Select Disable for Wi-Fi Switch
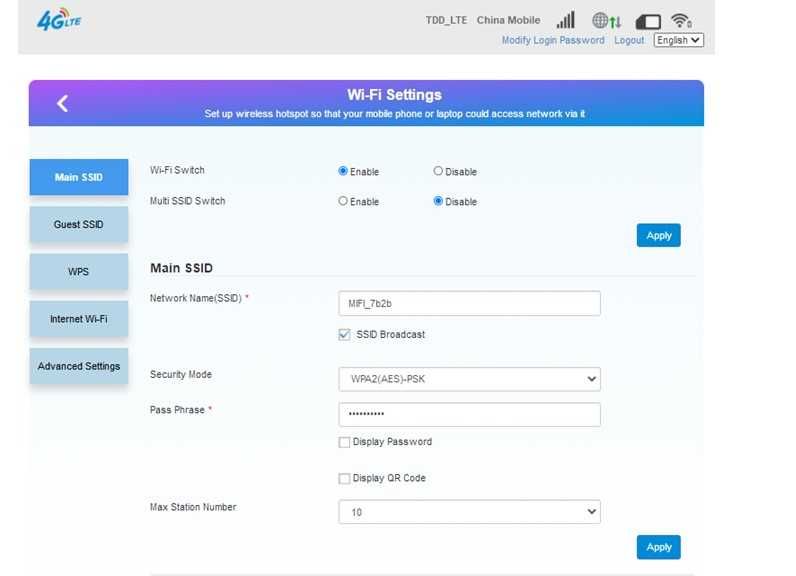Screen dimensions: 796x576 click(x=438, y=171)
